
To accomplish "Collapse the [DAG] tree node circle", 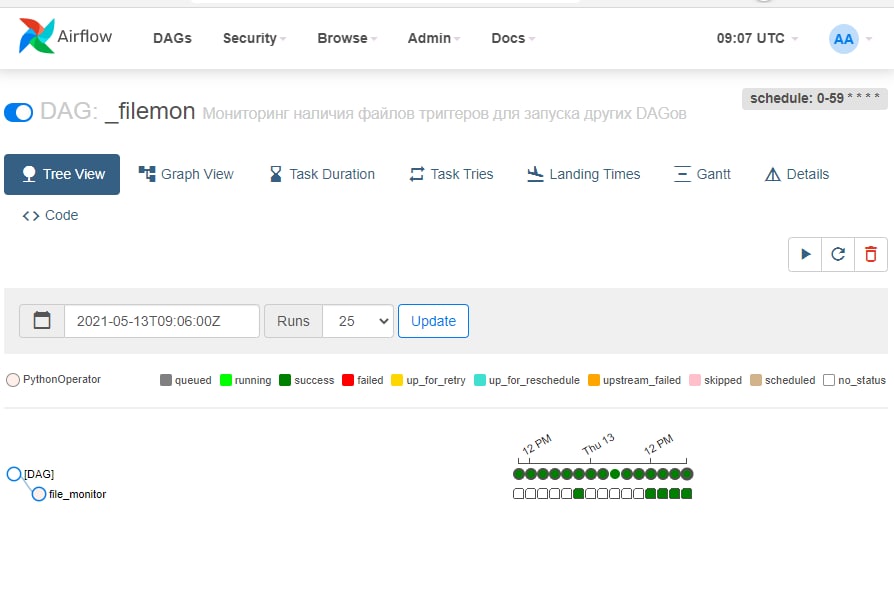I will [14, 474].
